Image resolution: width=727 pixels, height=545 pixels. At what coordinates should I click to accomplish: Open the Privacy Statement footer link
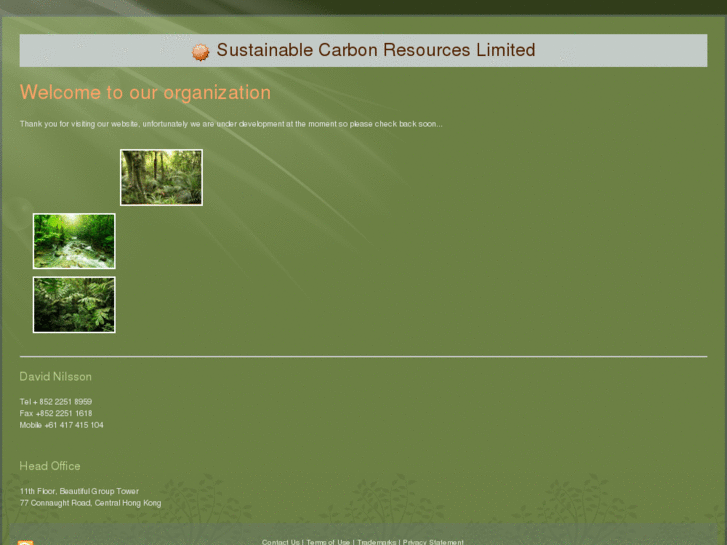coord(433,542)
